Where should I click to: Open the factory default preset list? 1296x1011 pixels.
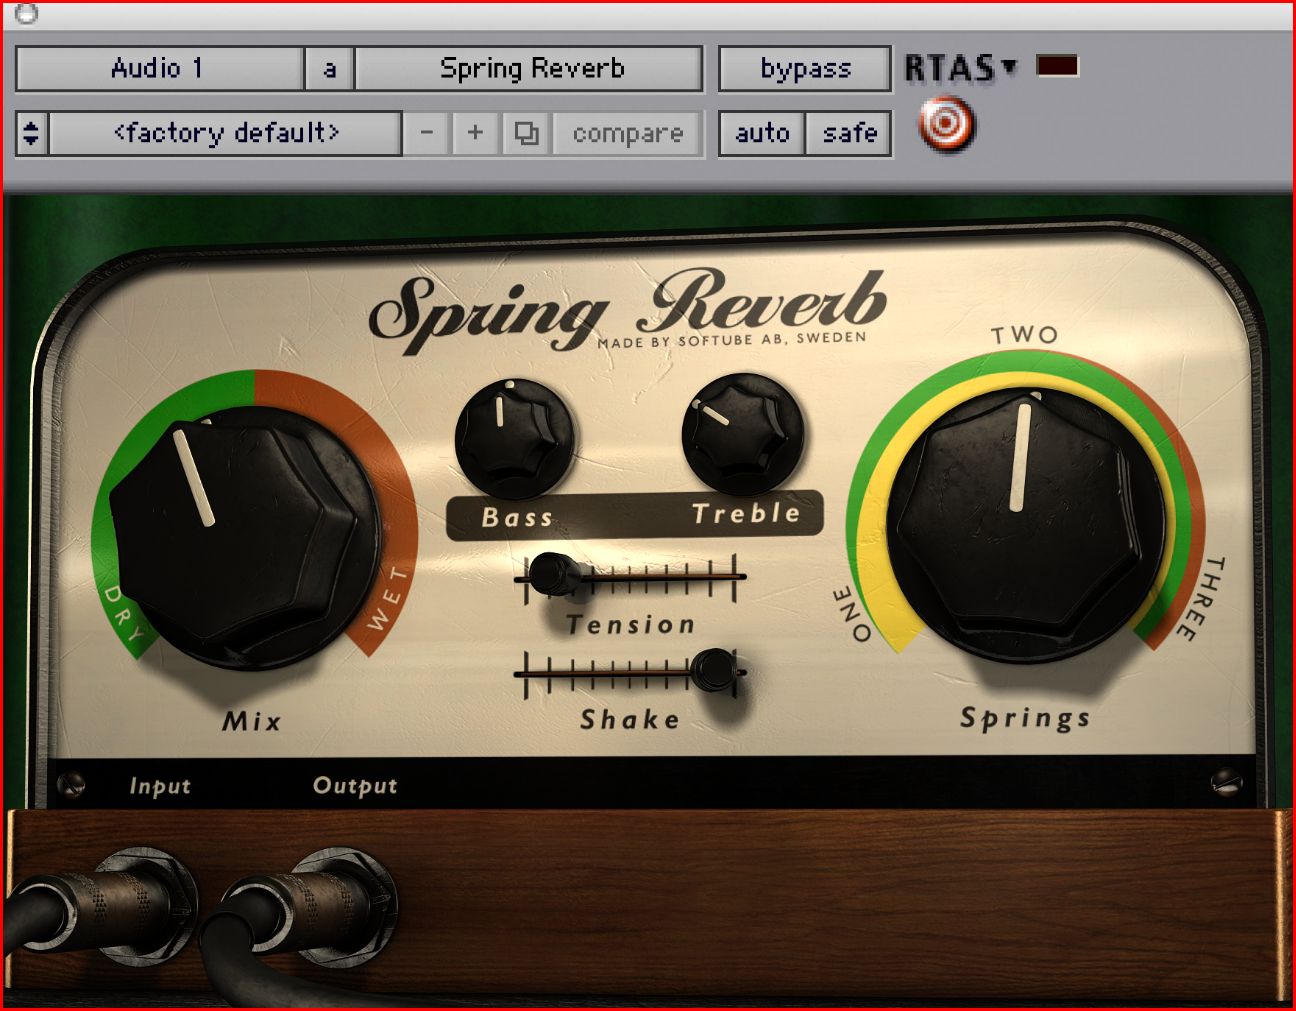[x=226, y=133]
